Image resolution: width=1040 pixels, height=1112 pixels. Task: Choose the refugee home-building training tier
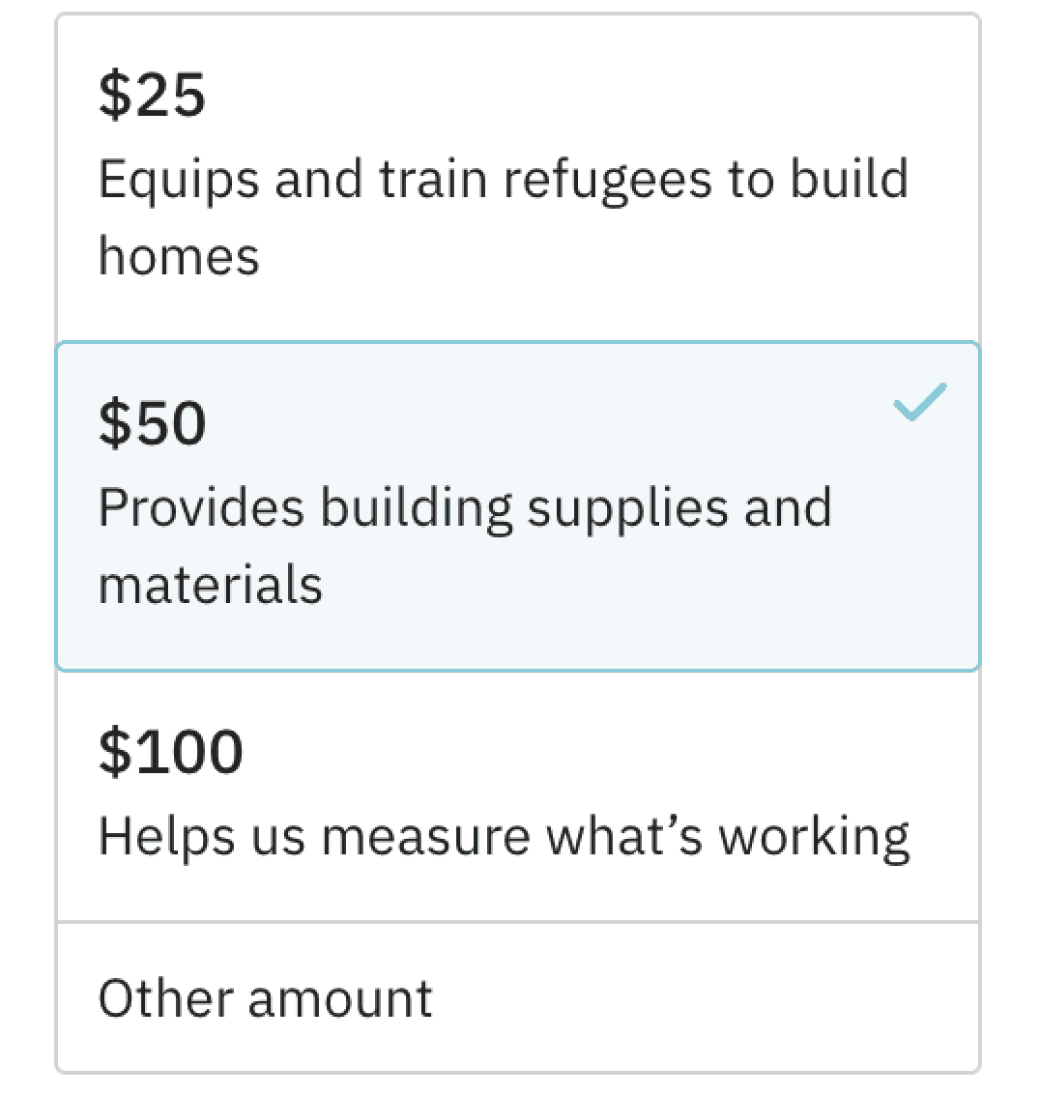518,178
